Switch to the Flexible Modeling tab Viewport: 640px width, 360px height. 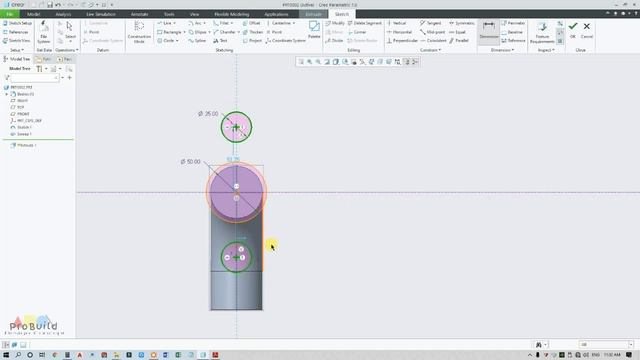(x=231, y=14)
